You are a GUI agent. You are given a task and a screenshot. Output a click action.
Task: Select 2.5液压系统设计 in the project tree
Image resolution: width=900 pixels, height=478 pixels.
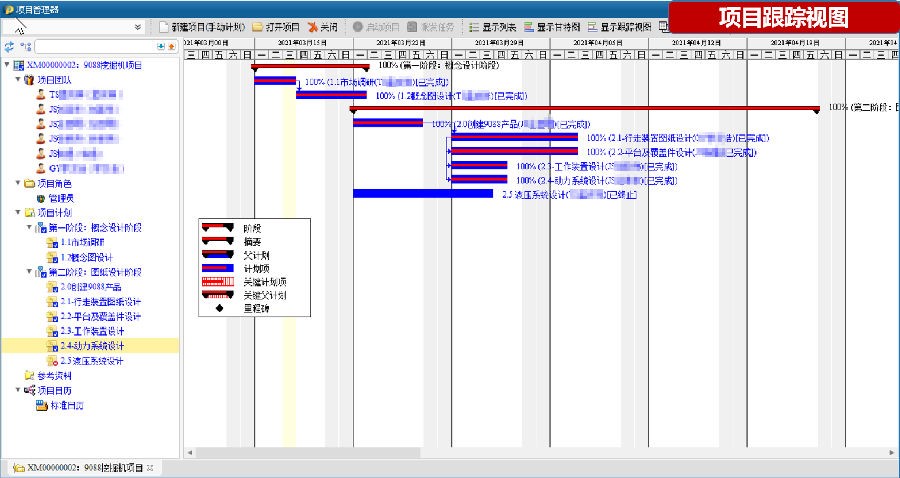(x=91, y=361)
